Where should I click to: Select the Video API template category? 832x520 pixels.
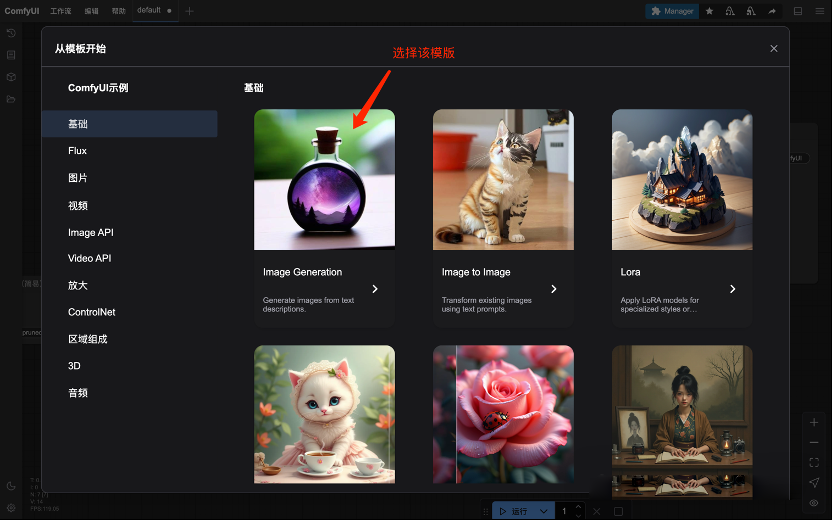pyautogui.click(x=129, y=258)
